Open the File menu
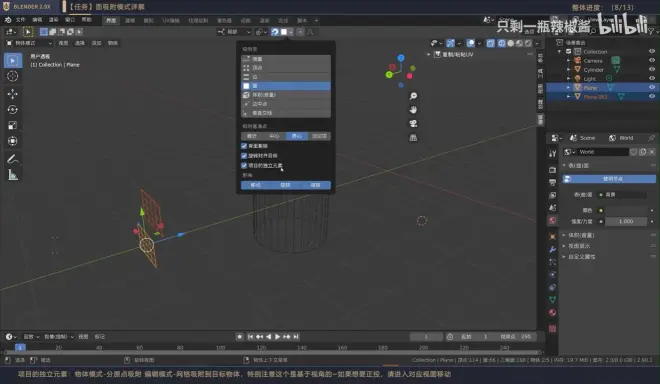The height and width of the screenshot is (384, 660). 21,20
